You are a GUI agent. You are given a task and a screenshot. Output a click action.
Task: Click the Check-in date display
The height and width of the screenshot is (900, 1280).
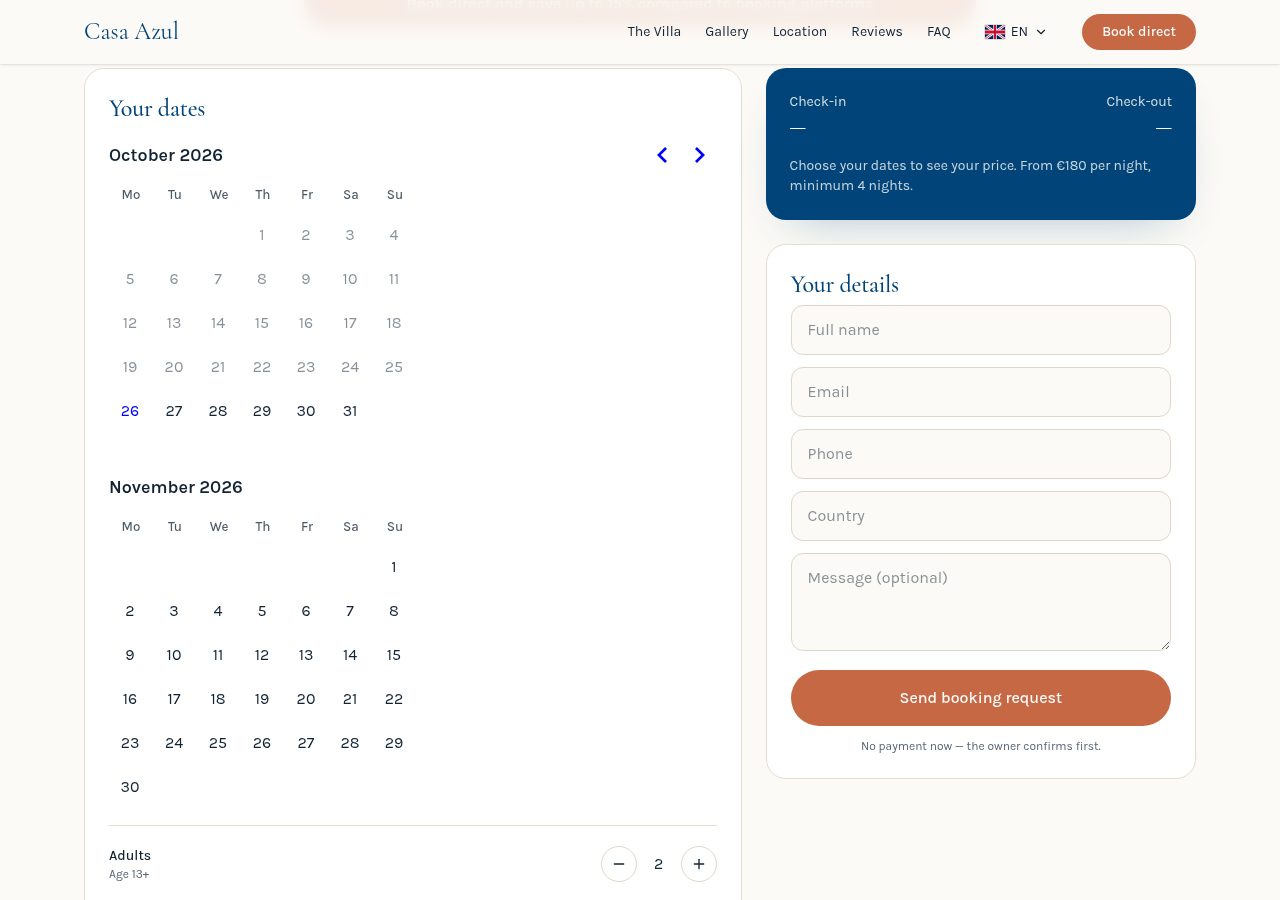(x=818, y=114)
